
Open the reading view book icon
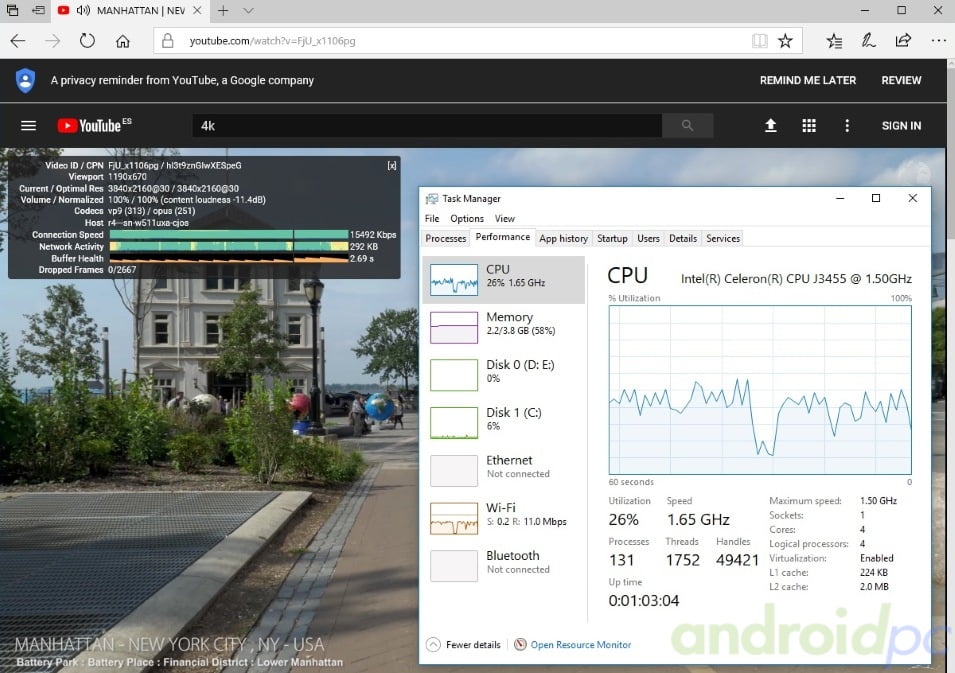point(760,41)
